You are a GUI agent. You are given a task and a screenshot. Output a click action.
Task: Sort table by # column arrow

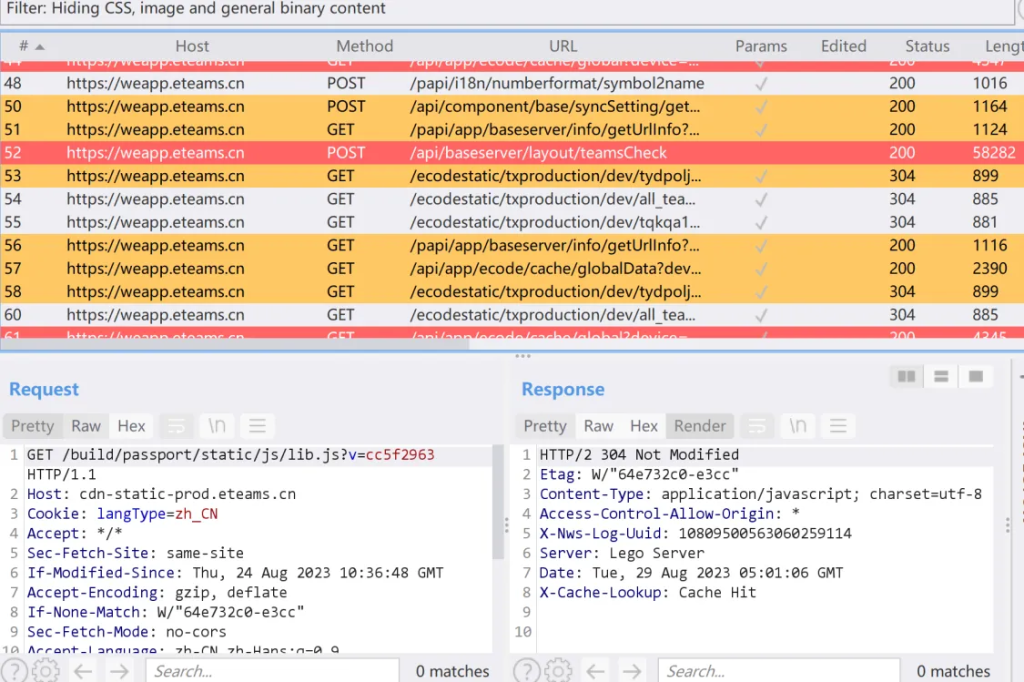pyautogui.click(x=40, y=47)
